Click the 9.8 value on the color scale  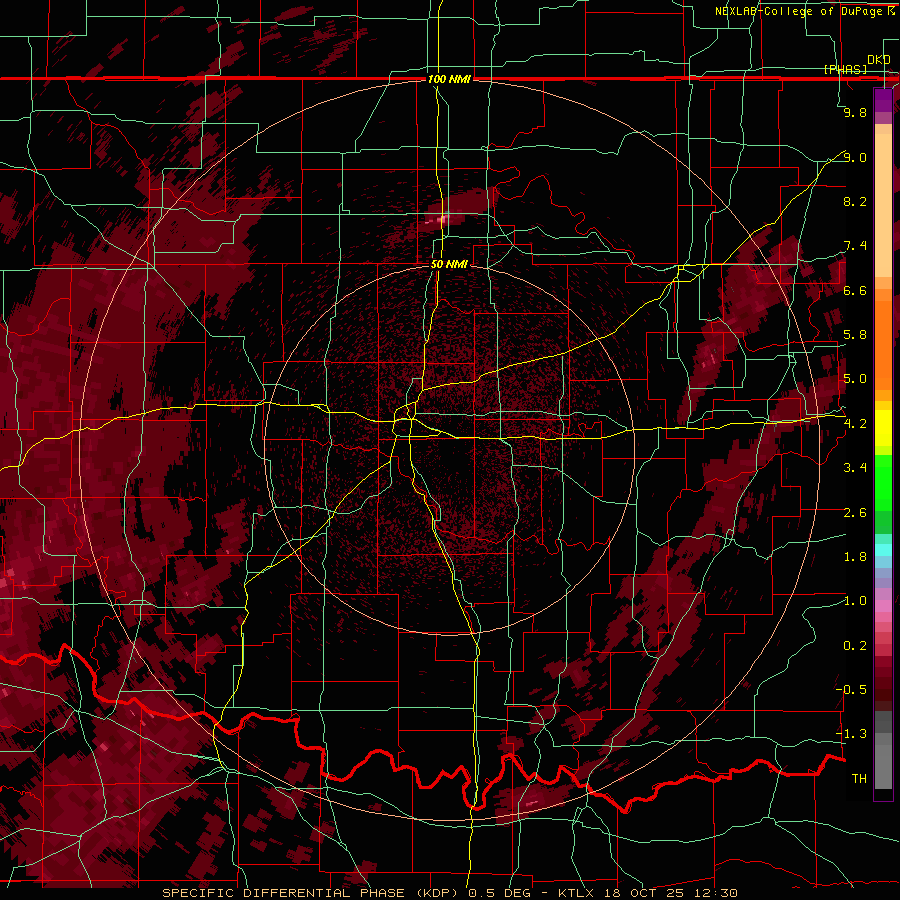855,112
